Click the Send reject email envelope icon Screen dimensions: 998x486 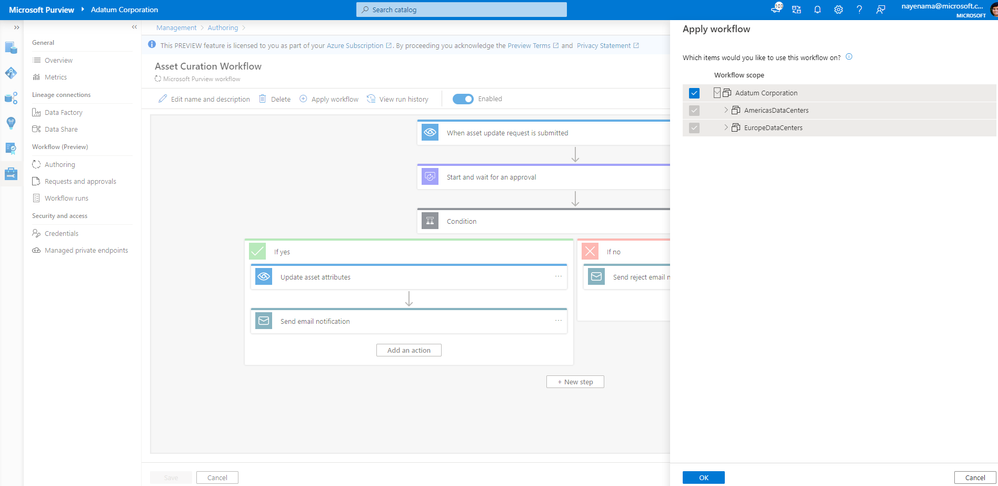pyautogui.click(x=596, y=277)
